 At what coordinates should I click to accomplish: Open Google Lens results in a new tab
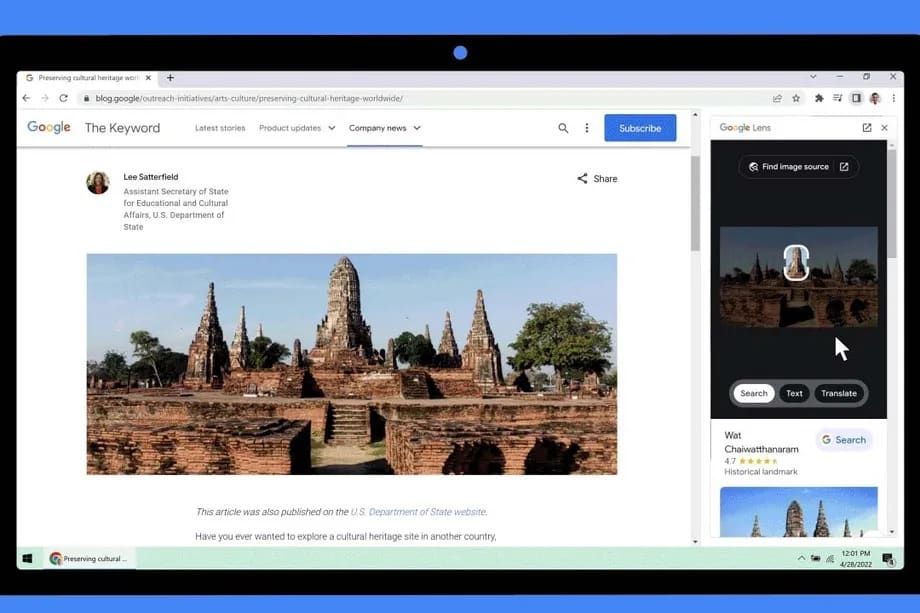pyautogui.click(x=864, y=127)
